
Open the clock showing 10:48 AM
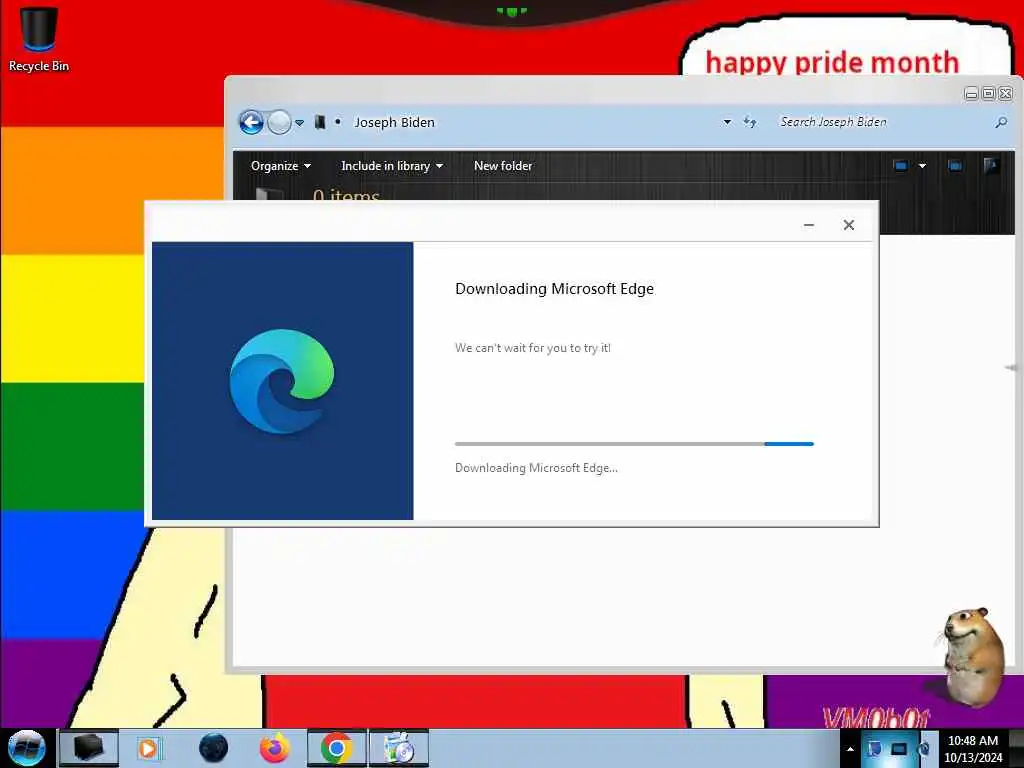coord(972,748)
